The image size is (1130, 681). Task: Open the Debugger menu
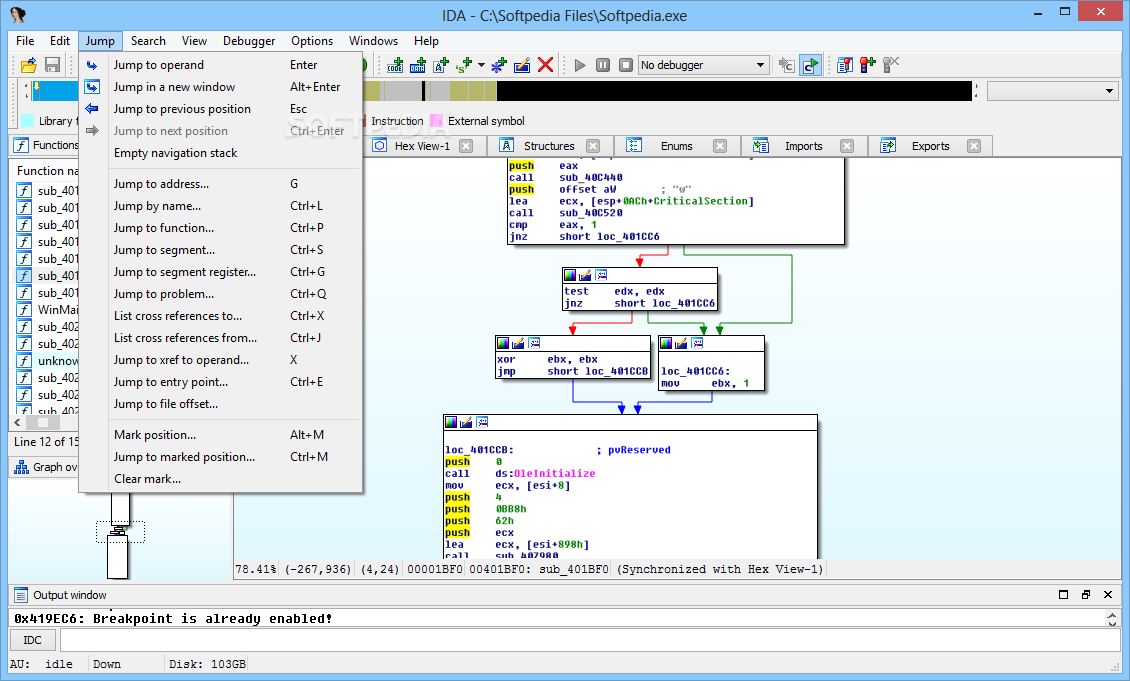[x=249, y=41]
